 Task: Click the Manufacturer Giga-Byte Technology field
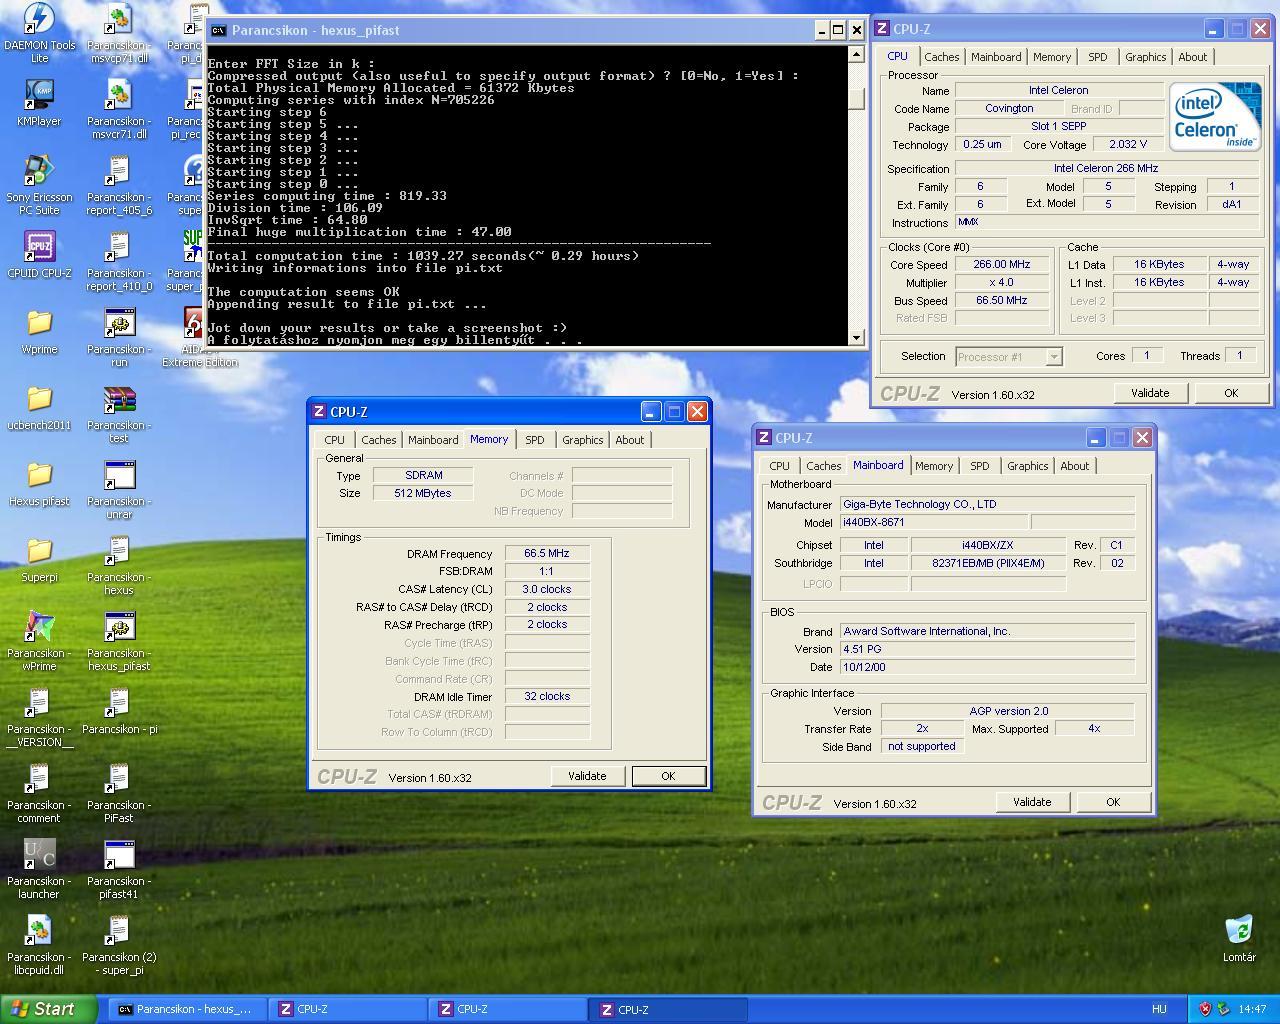(987, 505)
